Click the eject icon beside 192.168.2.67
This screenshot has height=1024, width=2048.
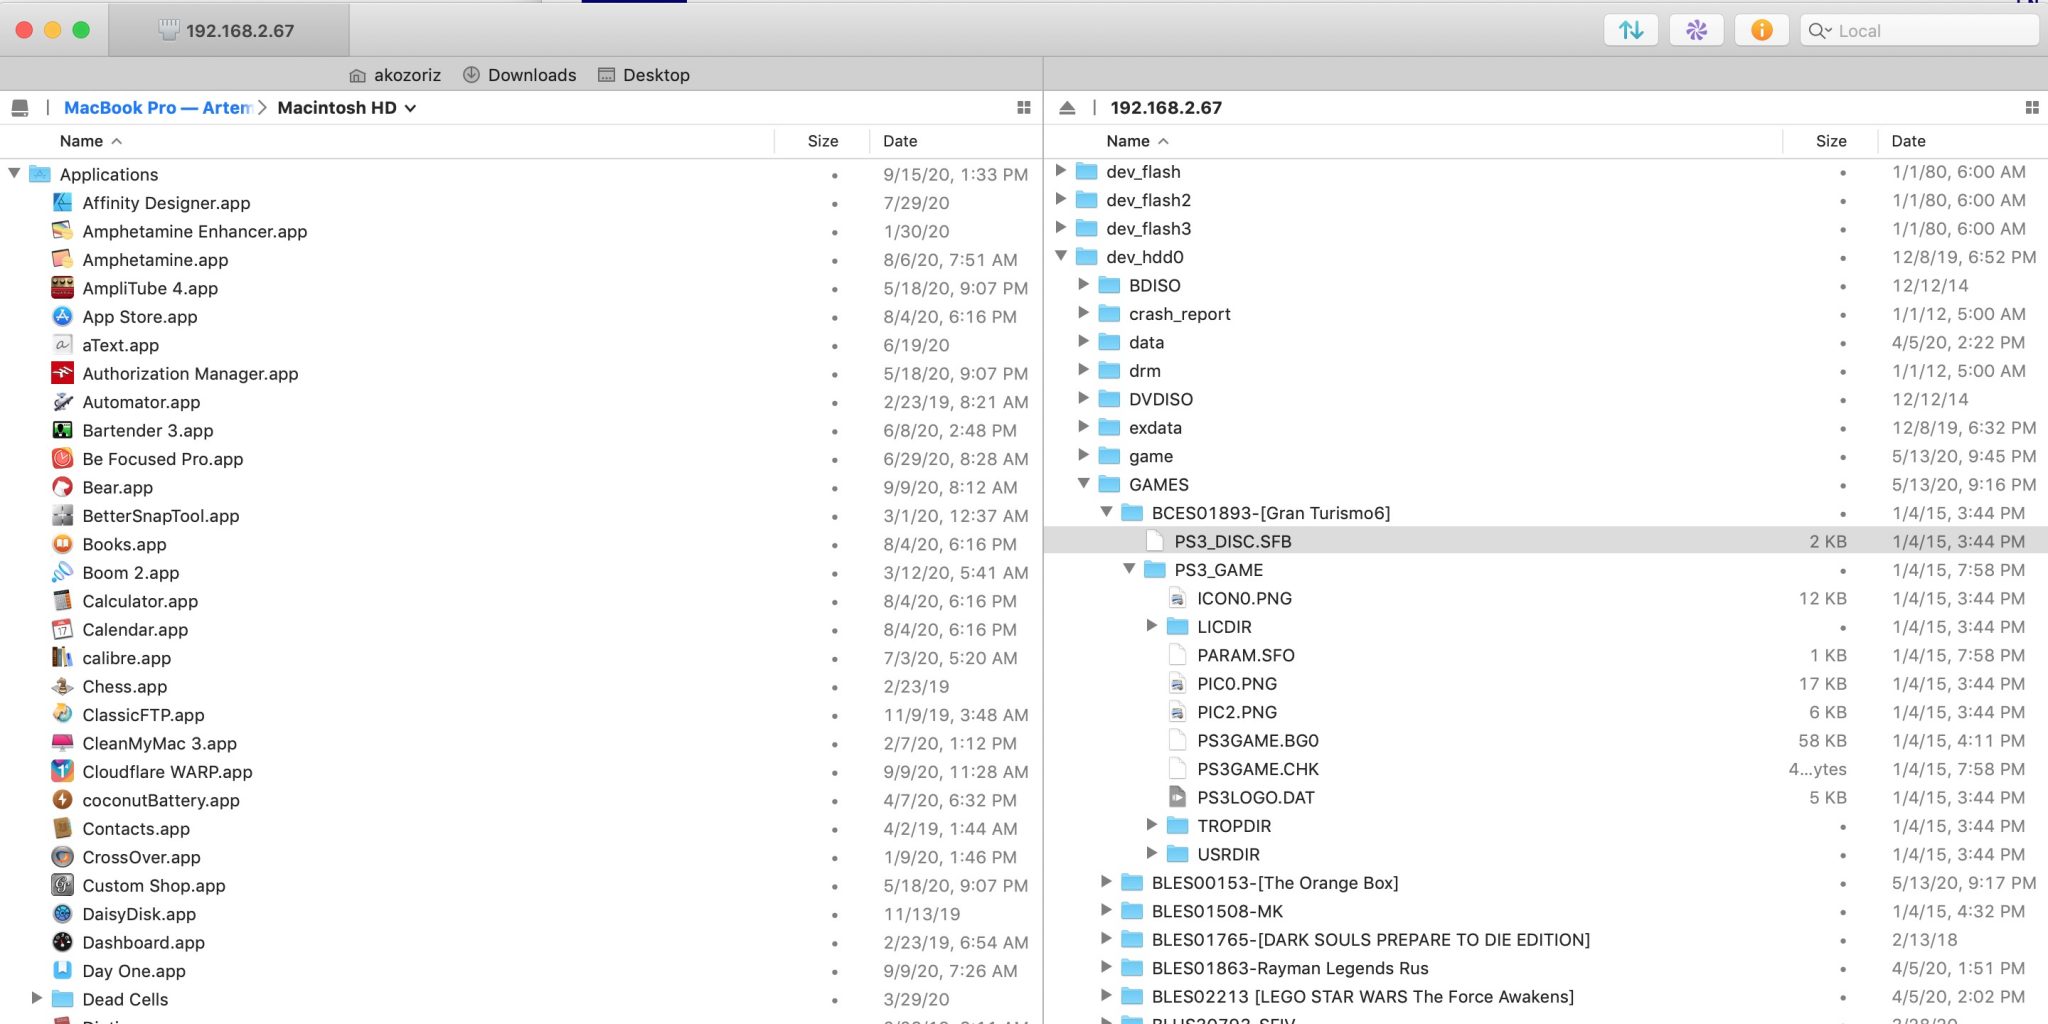(1067, 107)
